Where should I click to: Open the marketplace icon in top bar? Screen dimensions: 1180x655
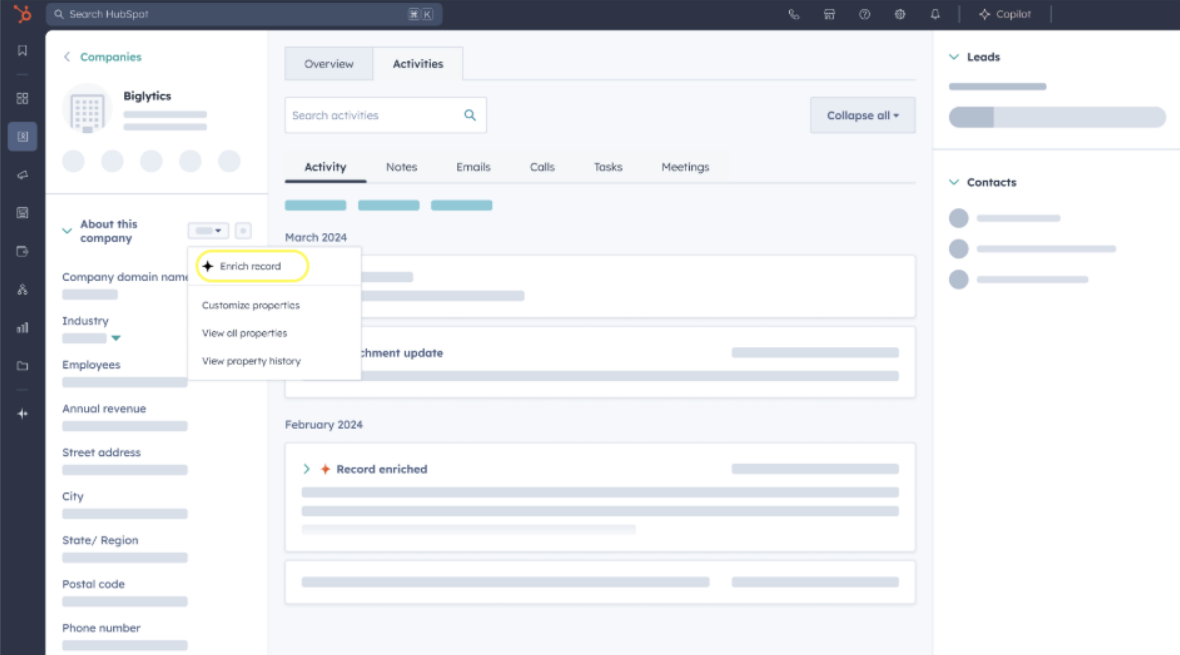[x=829, y=14]
